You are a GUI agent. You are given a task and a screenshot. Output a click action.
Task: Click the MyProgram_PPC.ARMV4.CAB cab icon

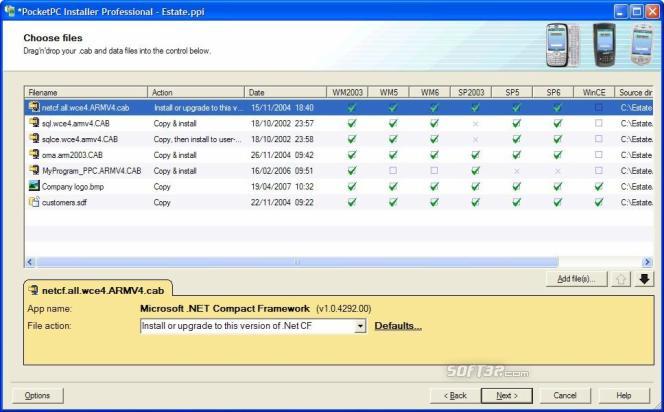[33, 170]
